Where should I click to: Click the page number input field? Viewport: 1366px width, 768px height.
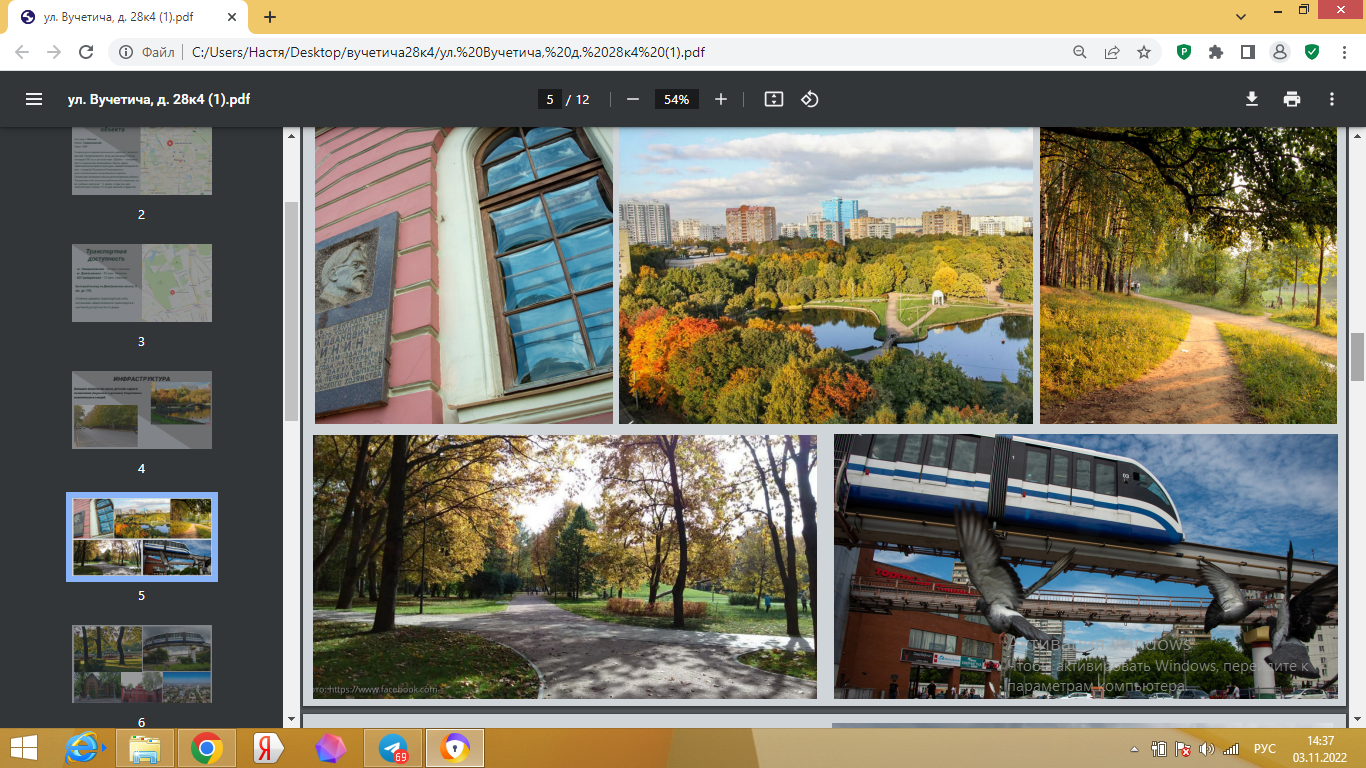(x=549, y=99)
